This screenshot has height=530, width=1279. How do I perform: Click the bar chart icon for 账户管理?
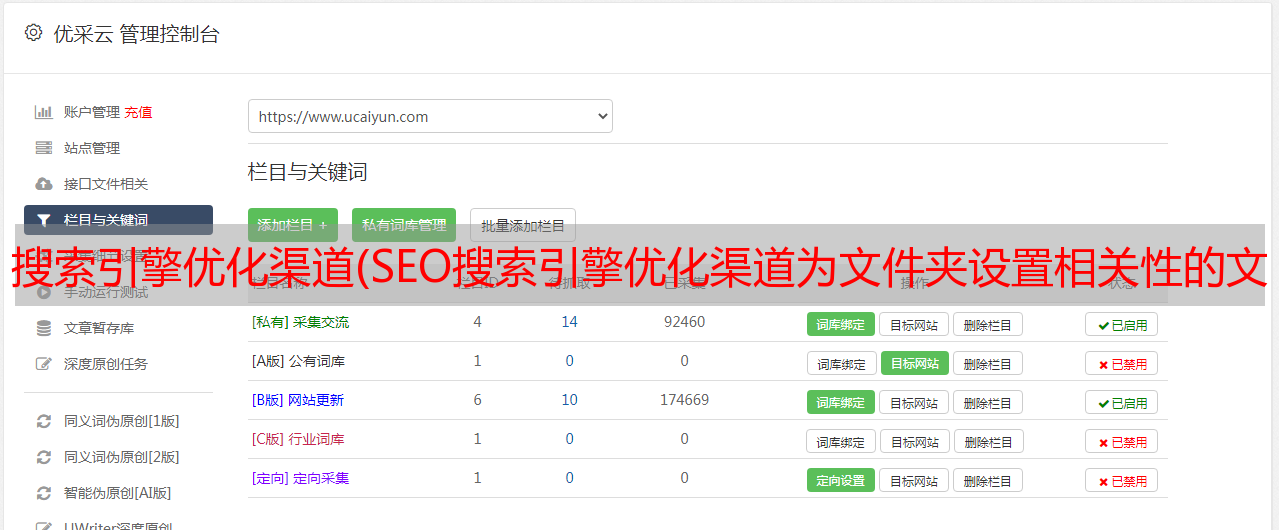coord(44,112)
